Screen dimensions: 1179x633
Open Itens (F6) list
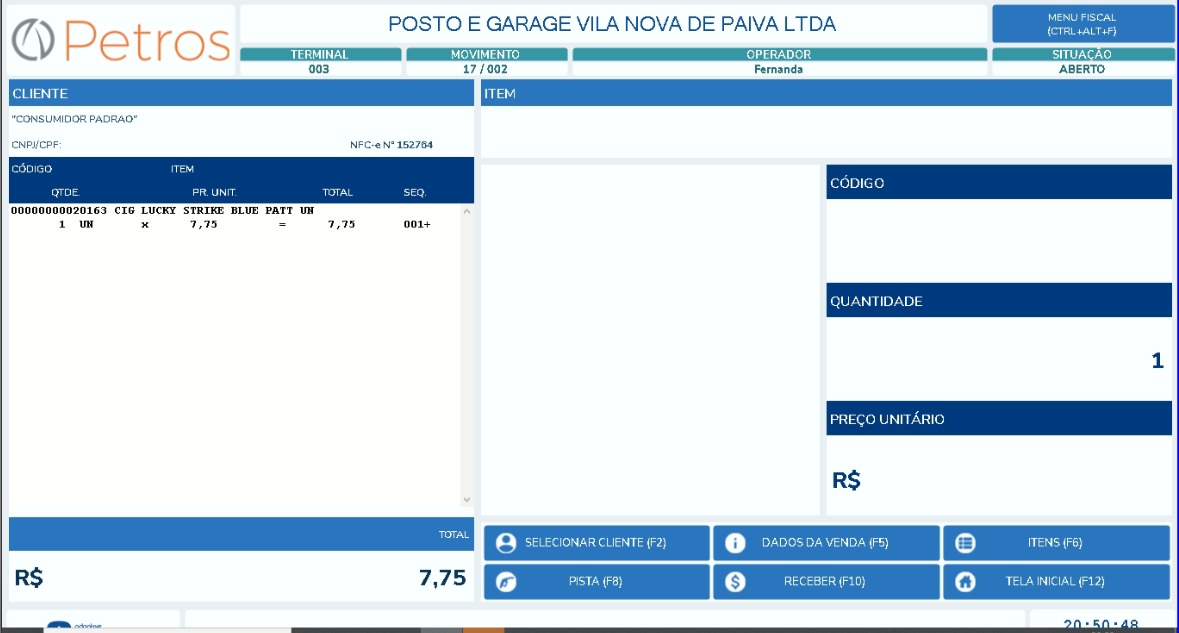point(1056,543)
